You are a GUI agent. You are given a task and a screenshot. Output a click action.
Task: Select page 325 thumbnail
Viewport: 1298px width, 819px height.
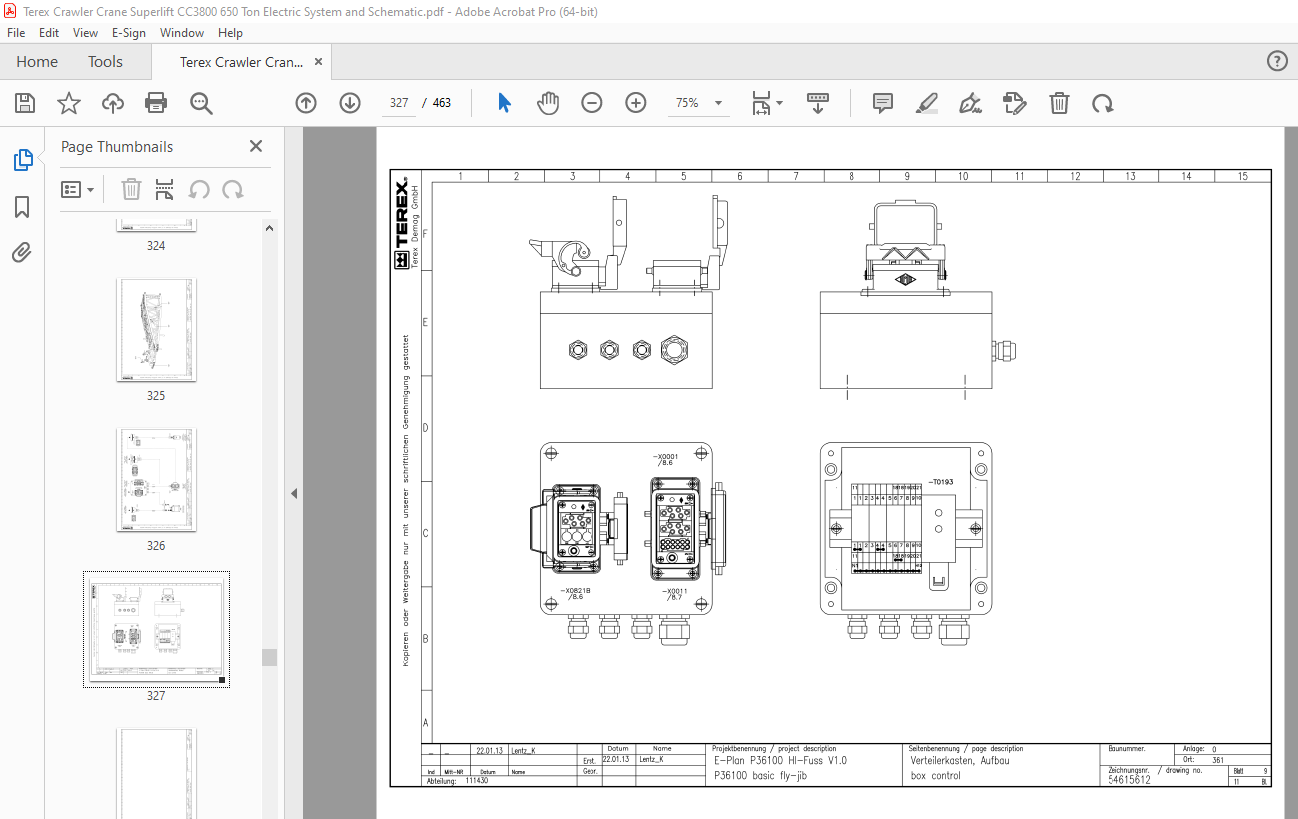coord(156,330)
